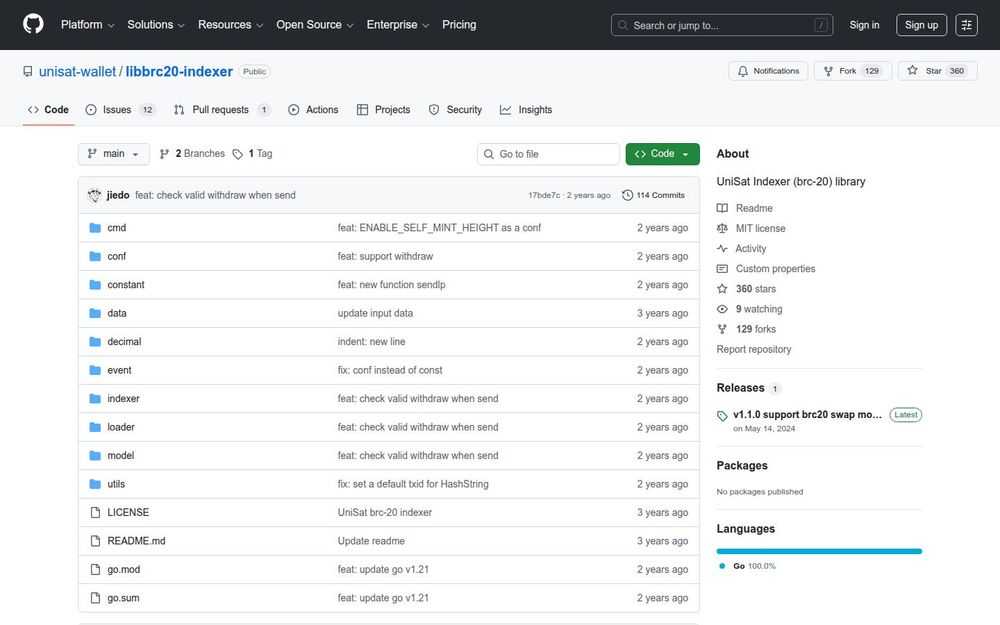Image resolution: width=1000 pixels, height=625 pixels.
Task: Open commit hash 17bde7c
Action: coord(544,195)
